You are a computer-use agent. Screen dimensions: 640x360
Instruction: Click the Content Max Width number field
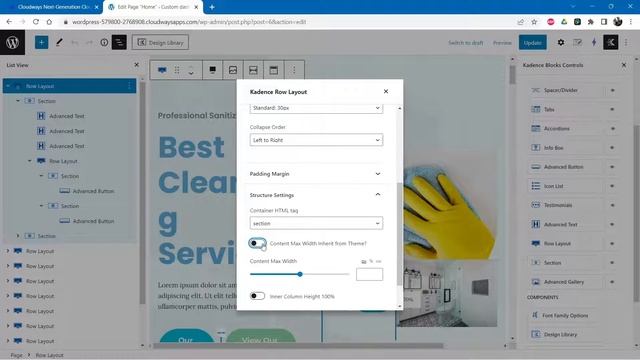point(369,274)
